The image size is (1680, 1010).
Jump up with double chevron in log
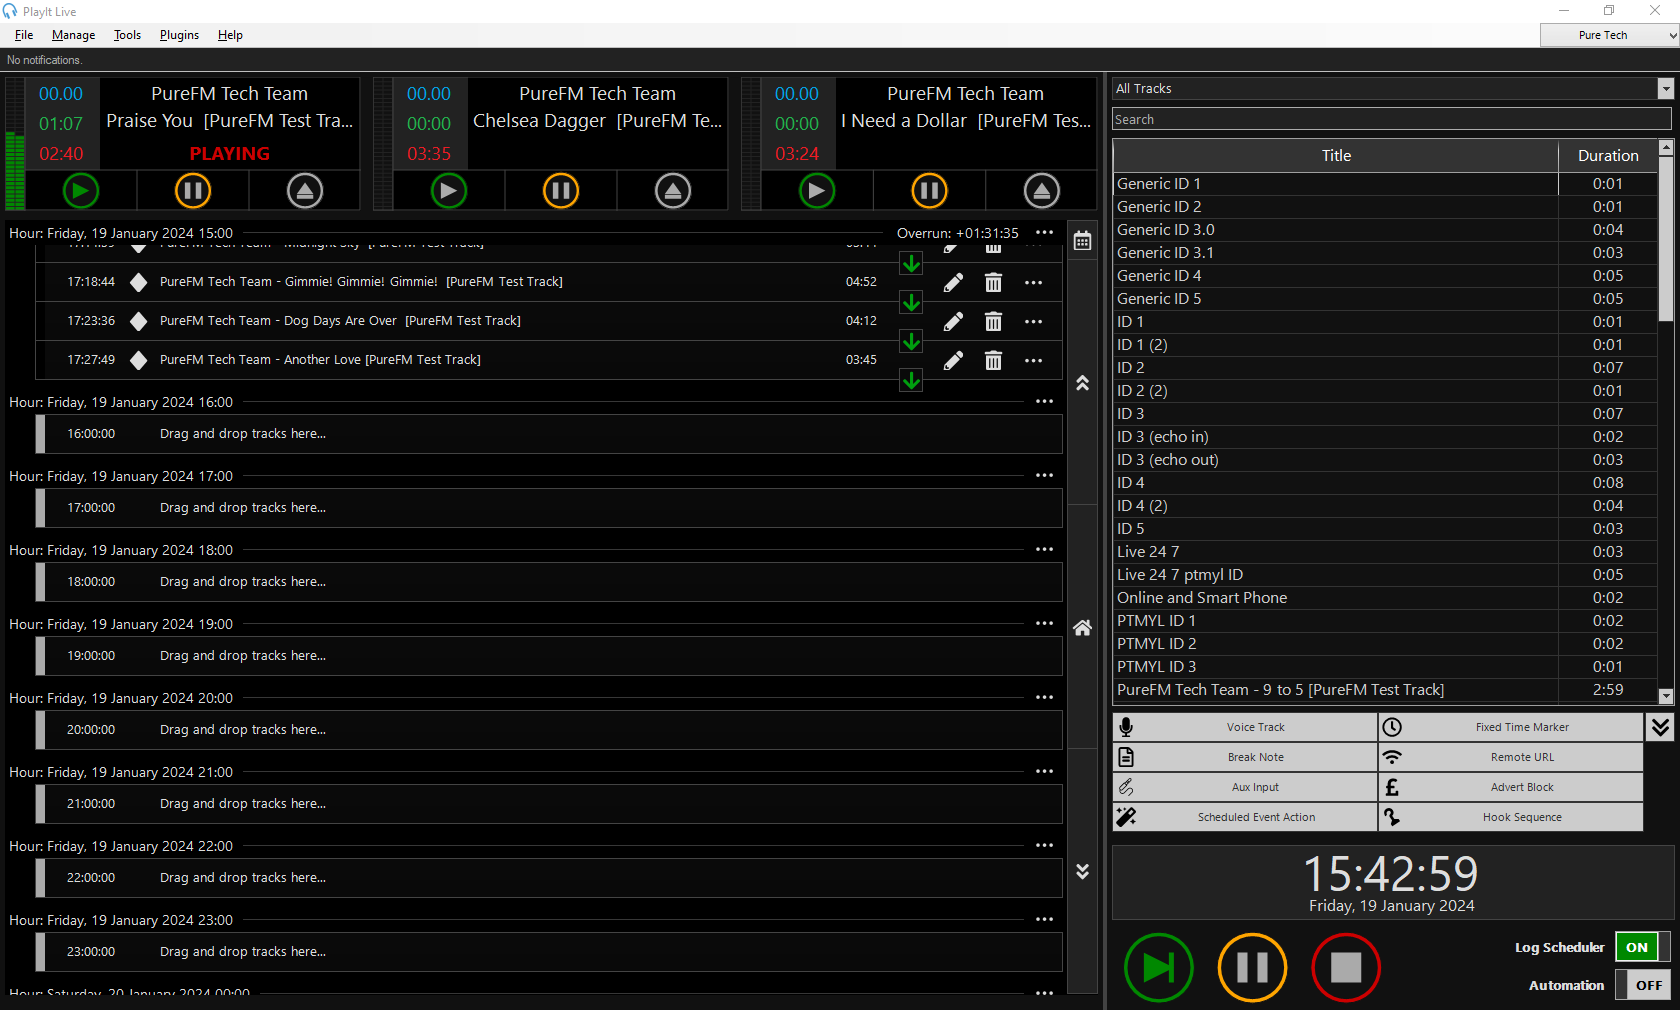[x=1082, y=383]
